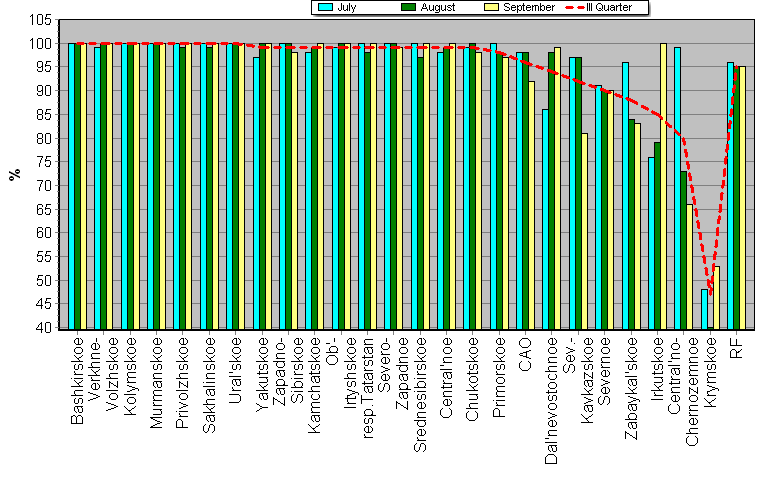Click the y-axis value 60

pyautogui.click(x=44, y=233)
